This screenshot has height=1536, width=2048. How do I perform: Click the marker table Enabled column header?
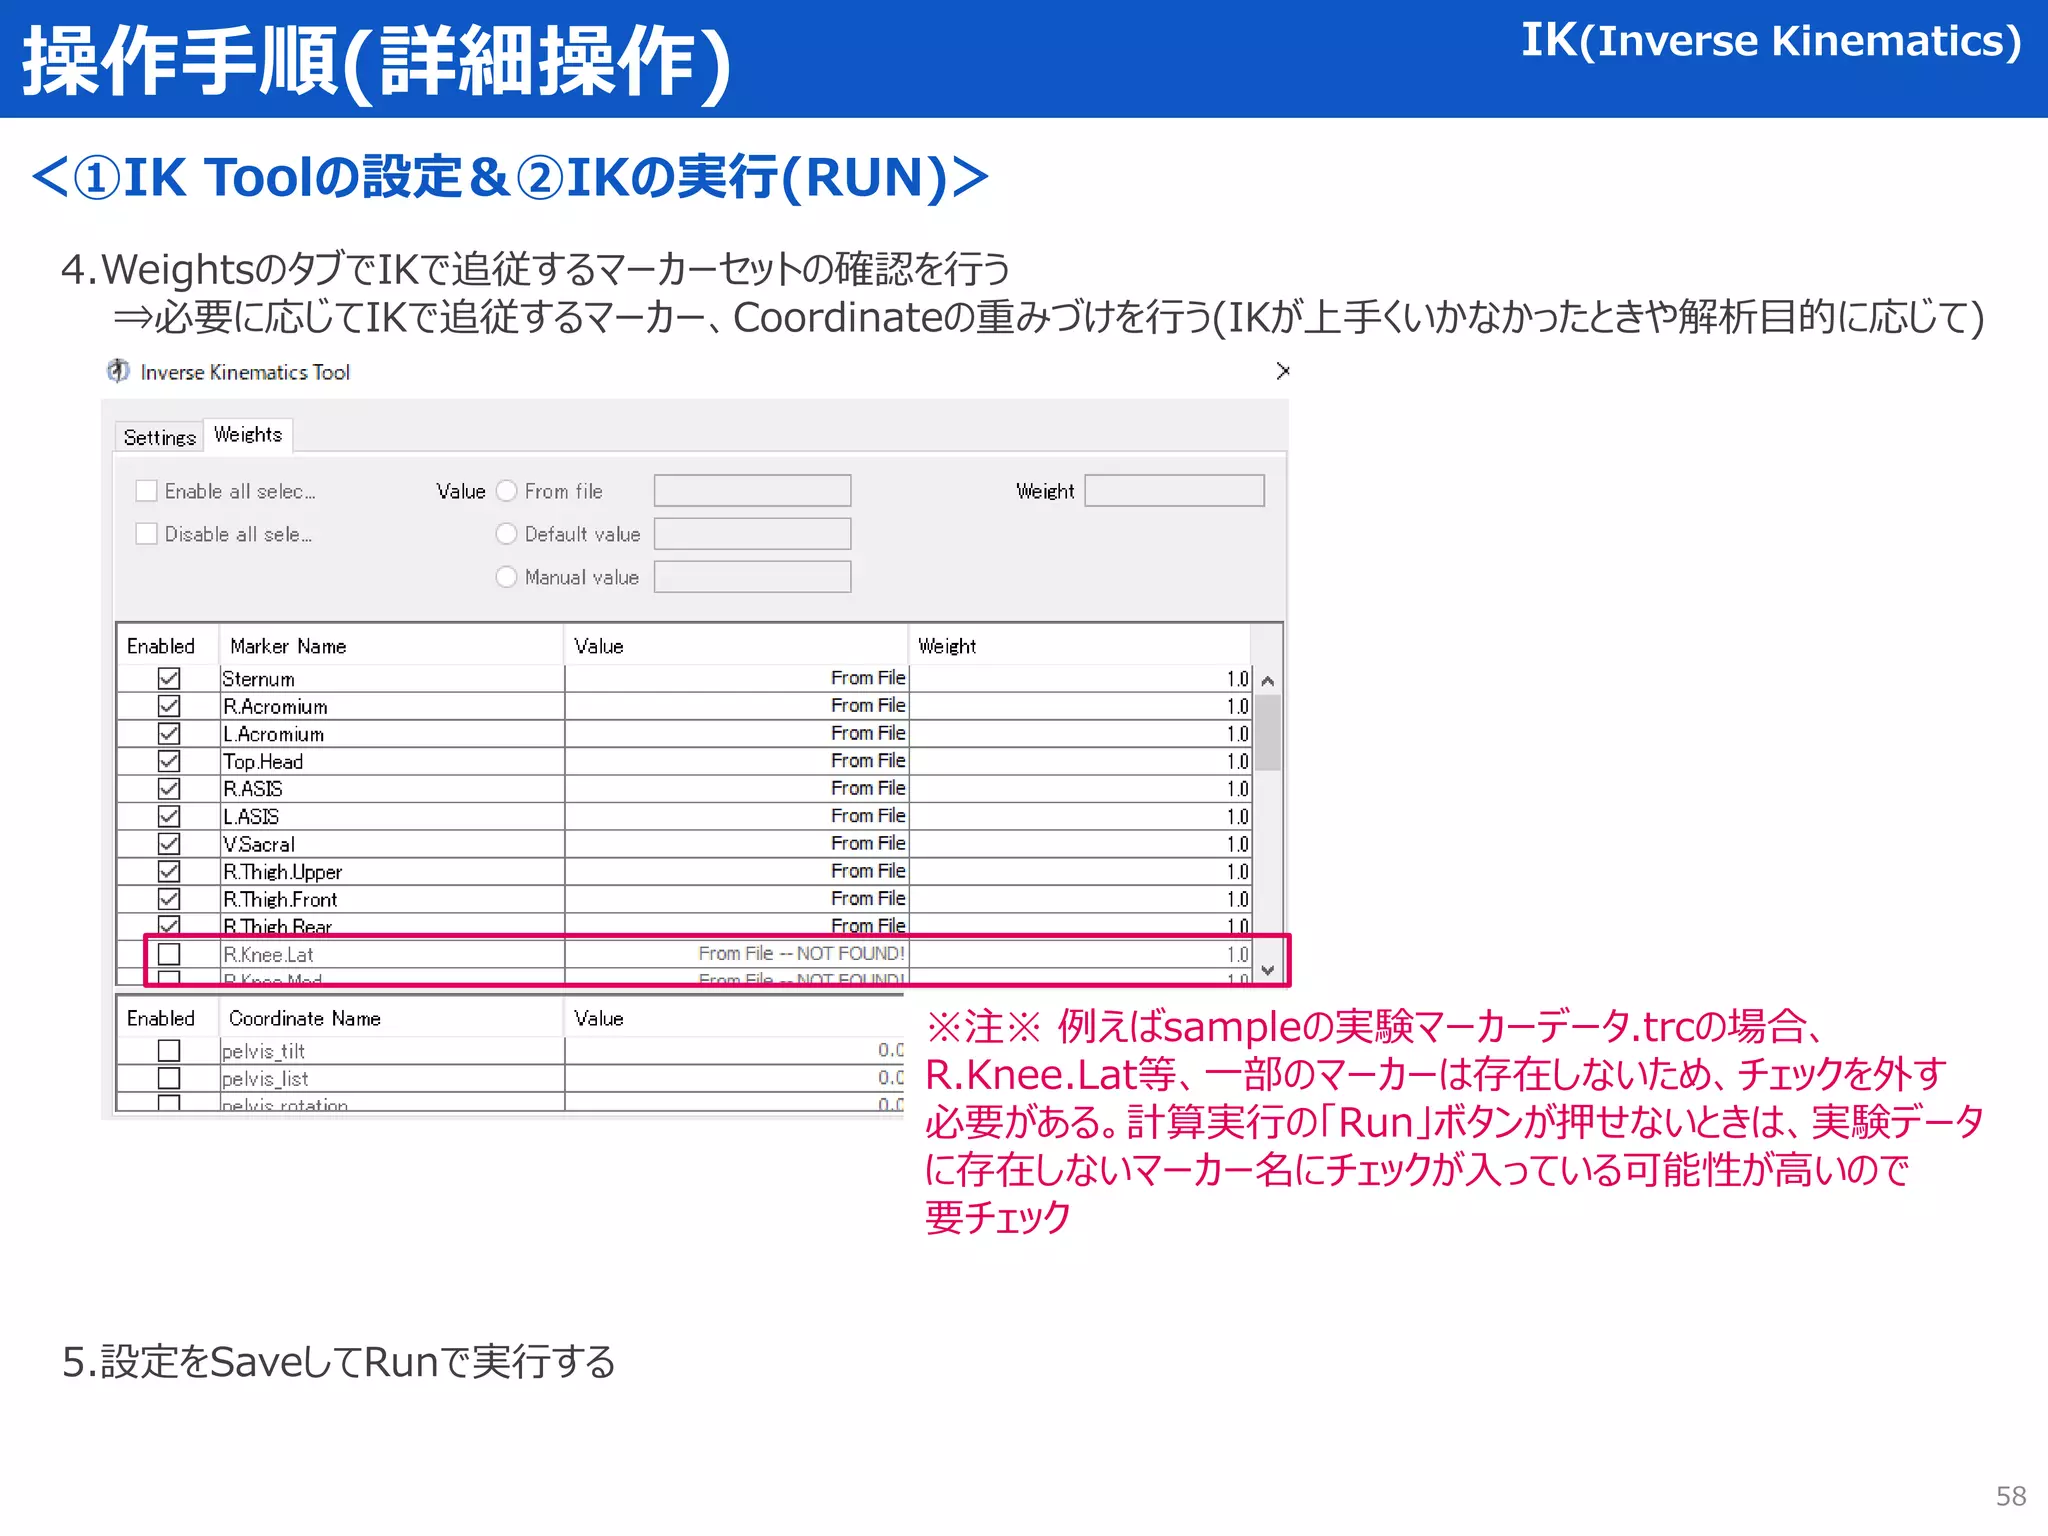coord(168,646)
